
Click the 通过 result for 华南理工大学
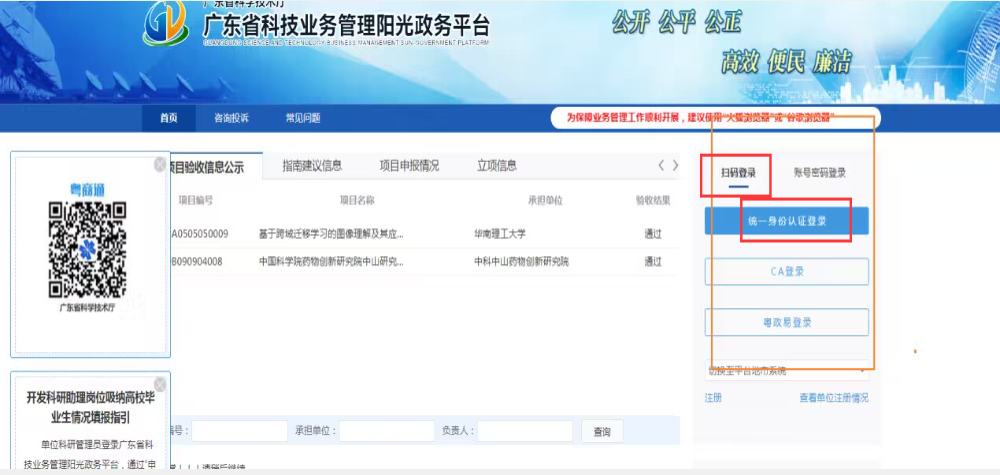coord(652,234)
